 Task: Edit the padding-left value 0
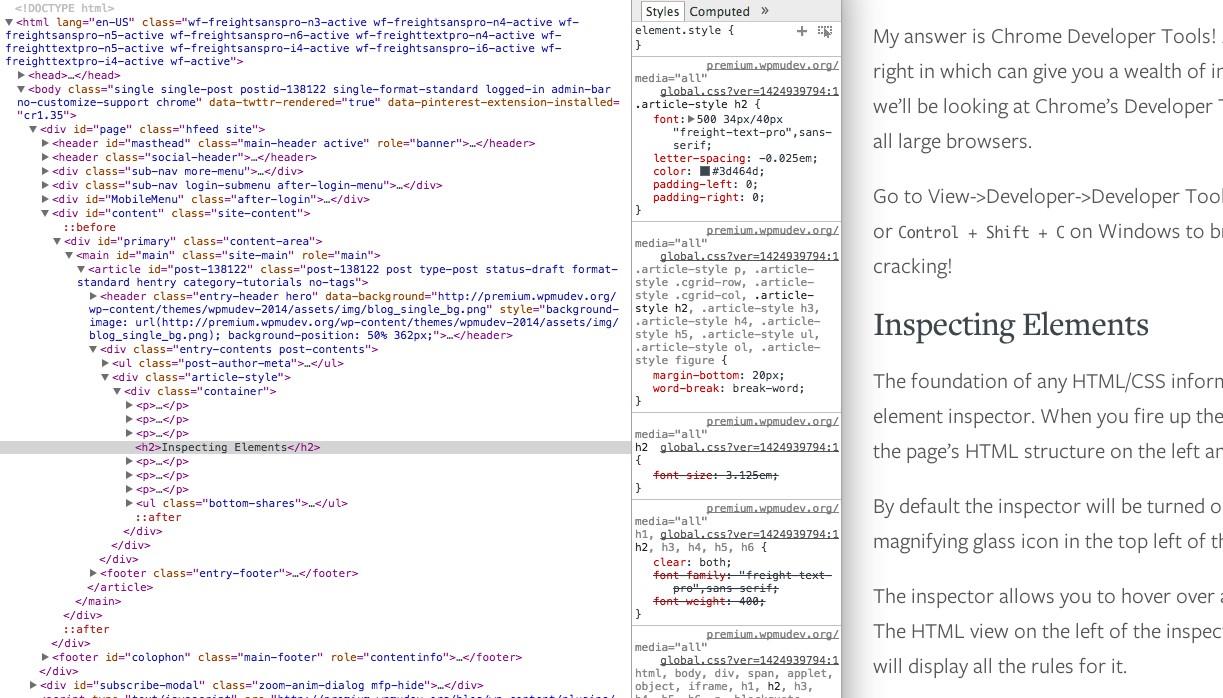751,185
